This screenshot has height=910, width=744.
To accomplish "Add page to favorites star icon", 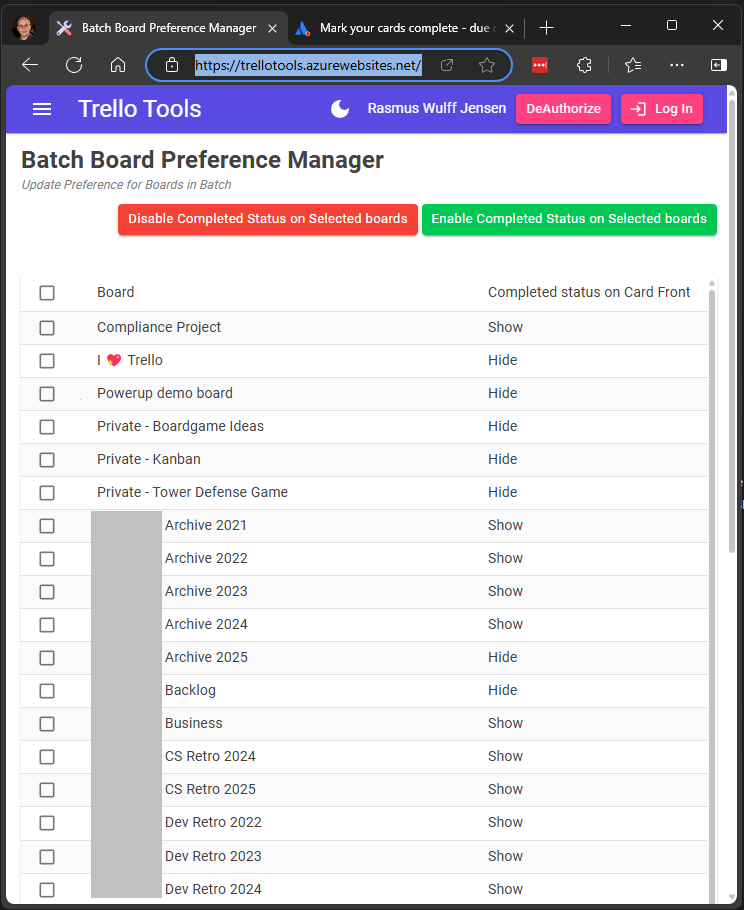I will [487, 65].
